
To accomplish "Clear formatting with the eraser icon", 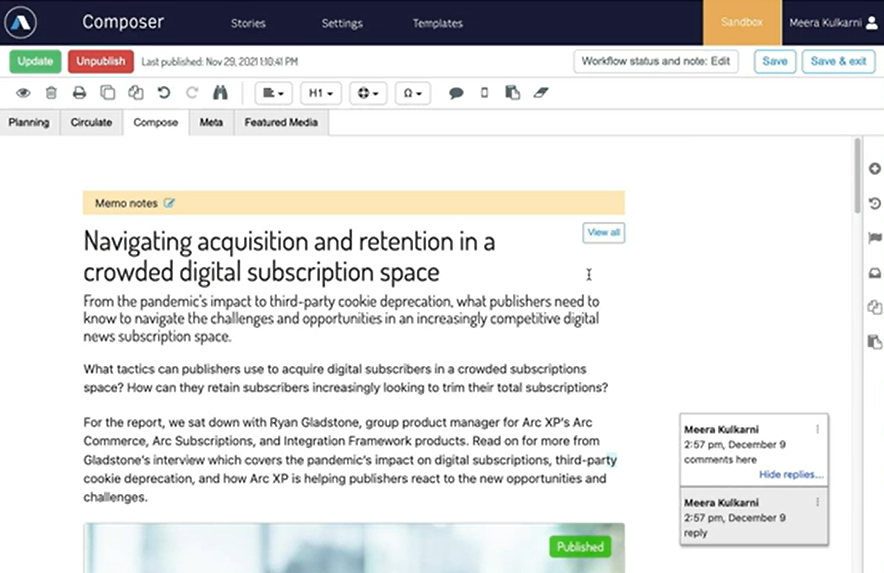I will pos(541,93).
